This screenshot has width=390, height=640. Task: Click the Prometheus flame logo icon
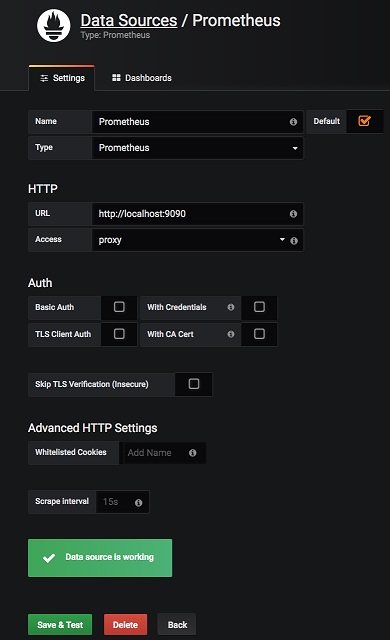(x=53, y=25)
